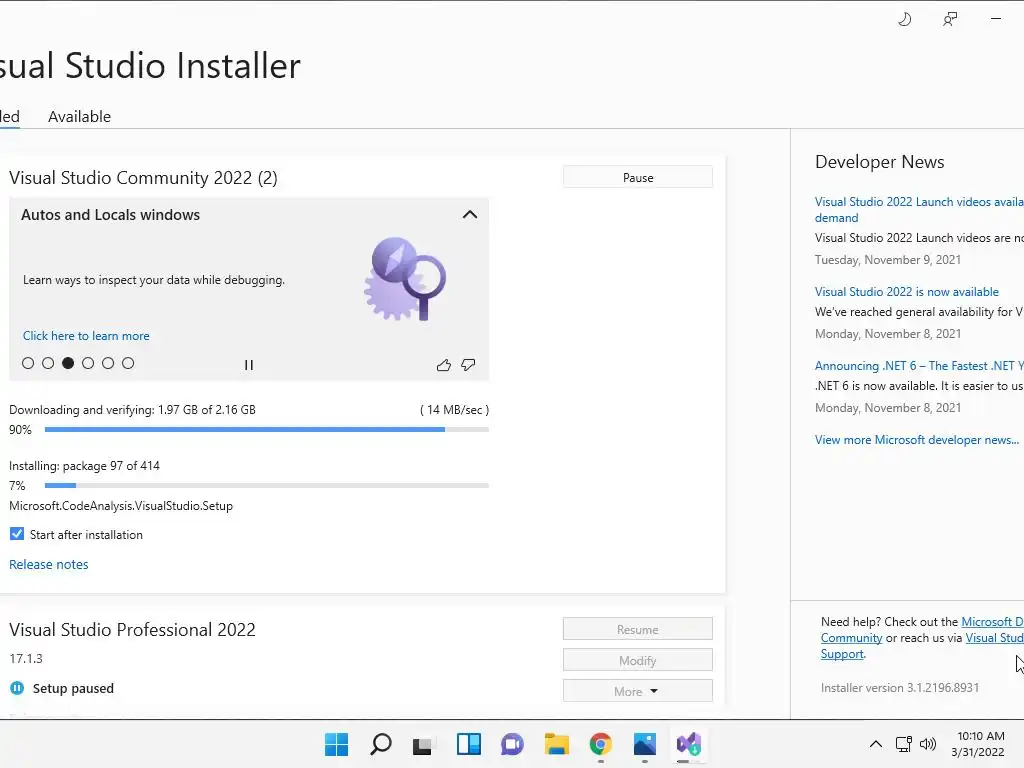
Task: Give thumbs down to the tip
Action: (x=468, y=365)
